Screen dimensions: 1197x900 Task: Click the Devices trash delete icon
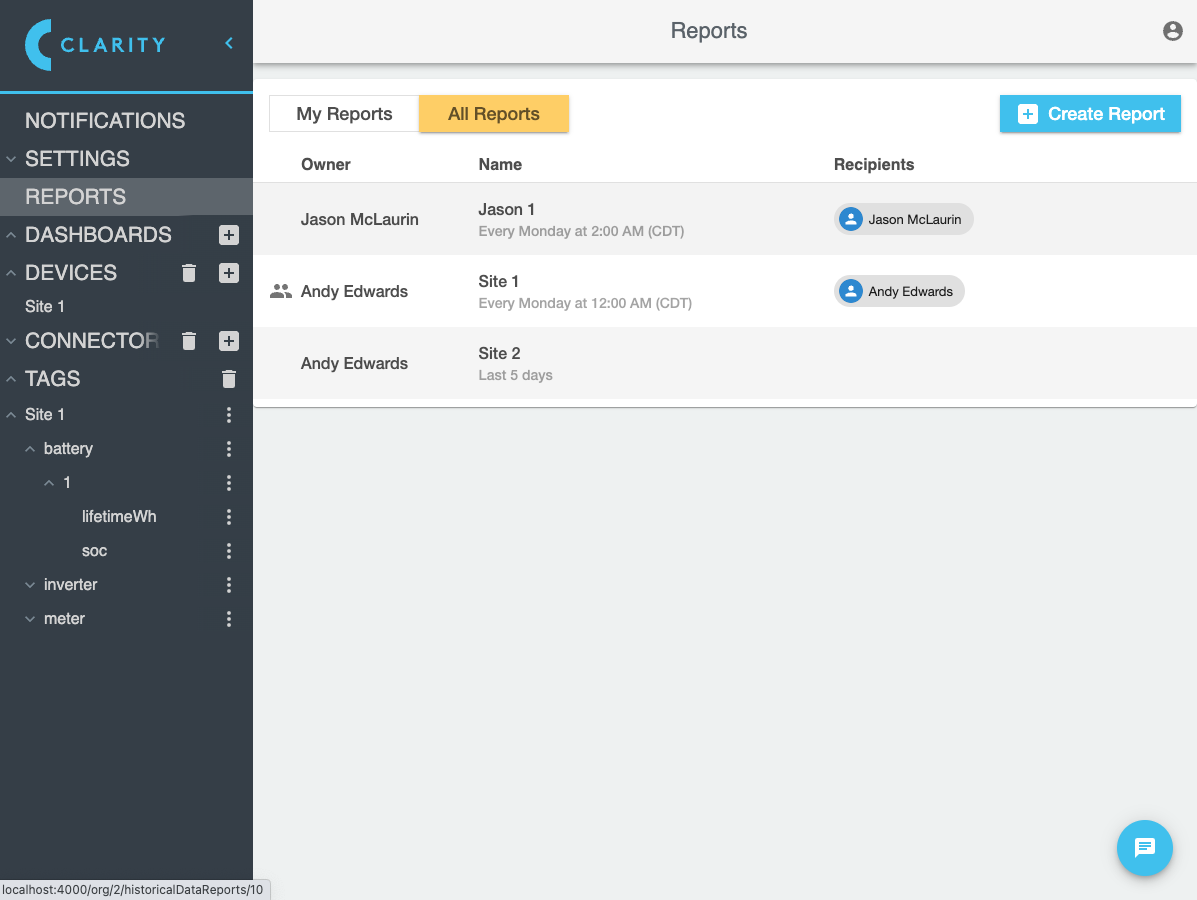[189, 273]
